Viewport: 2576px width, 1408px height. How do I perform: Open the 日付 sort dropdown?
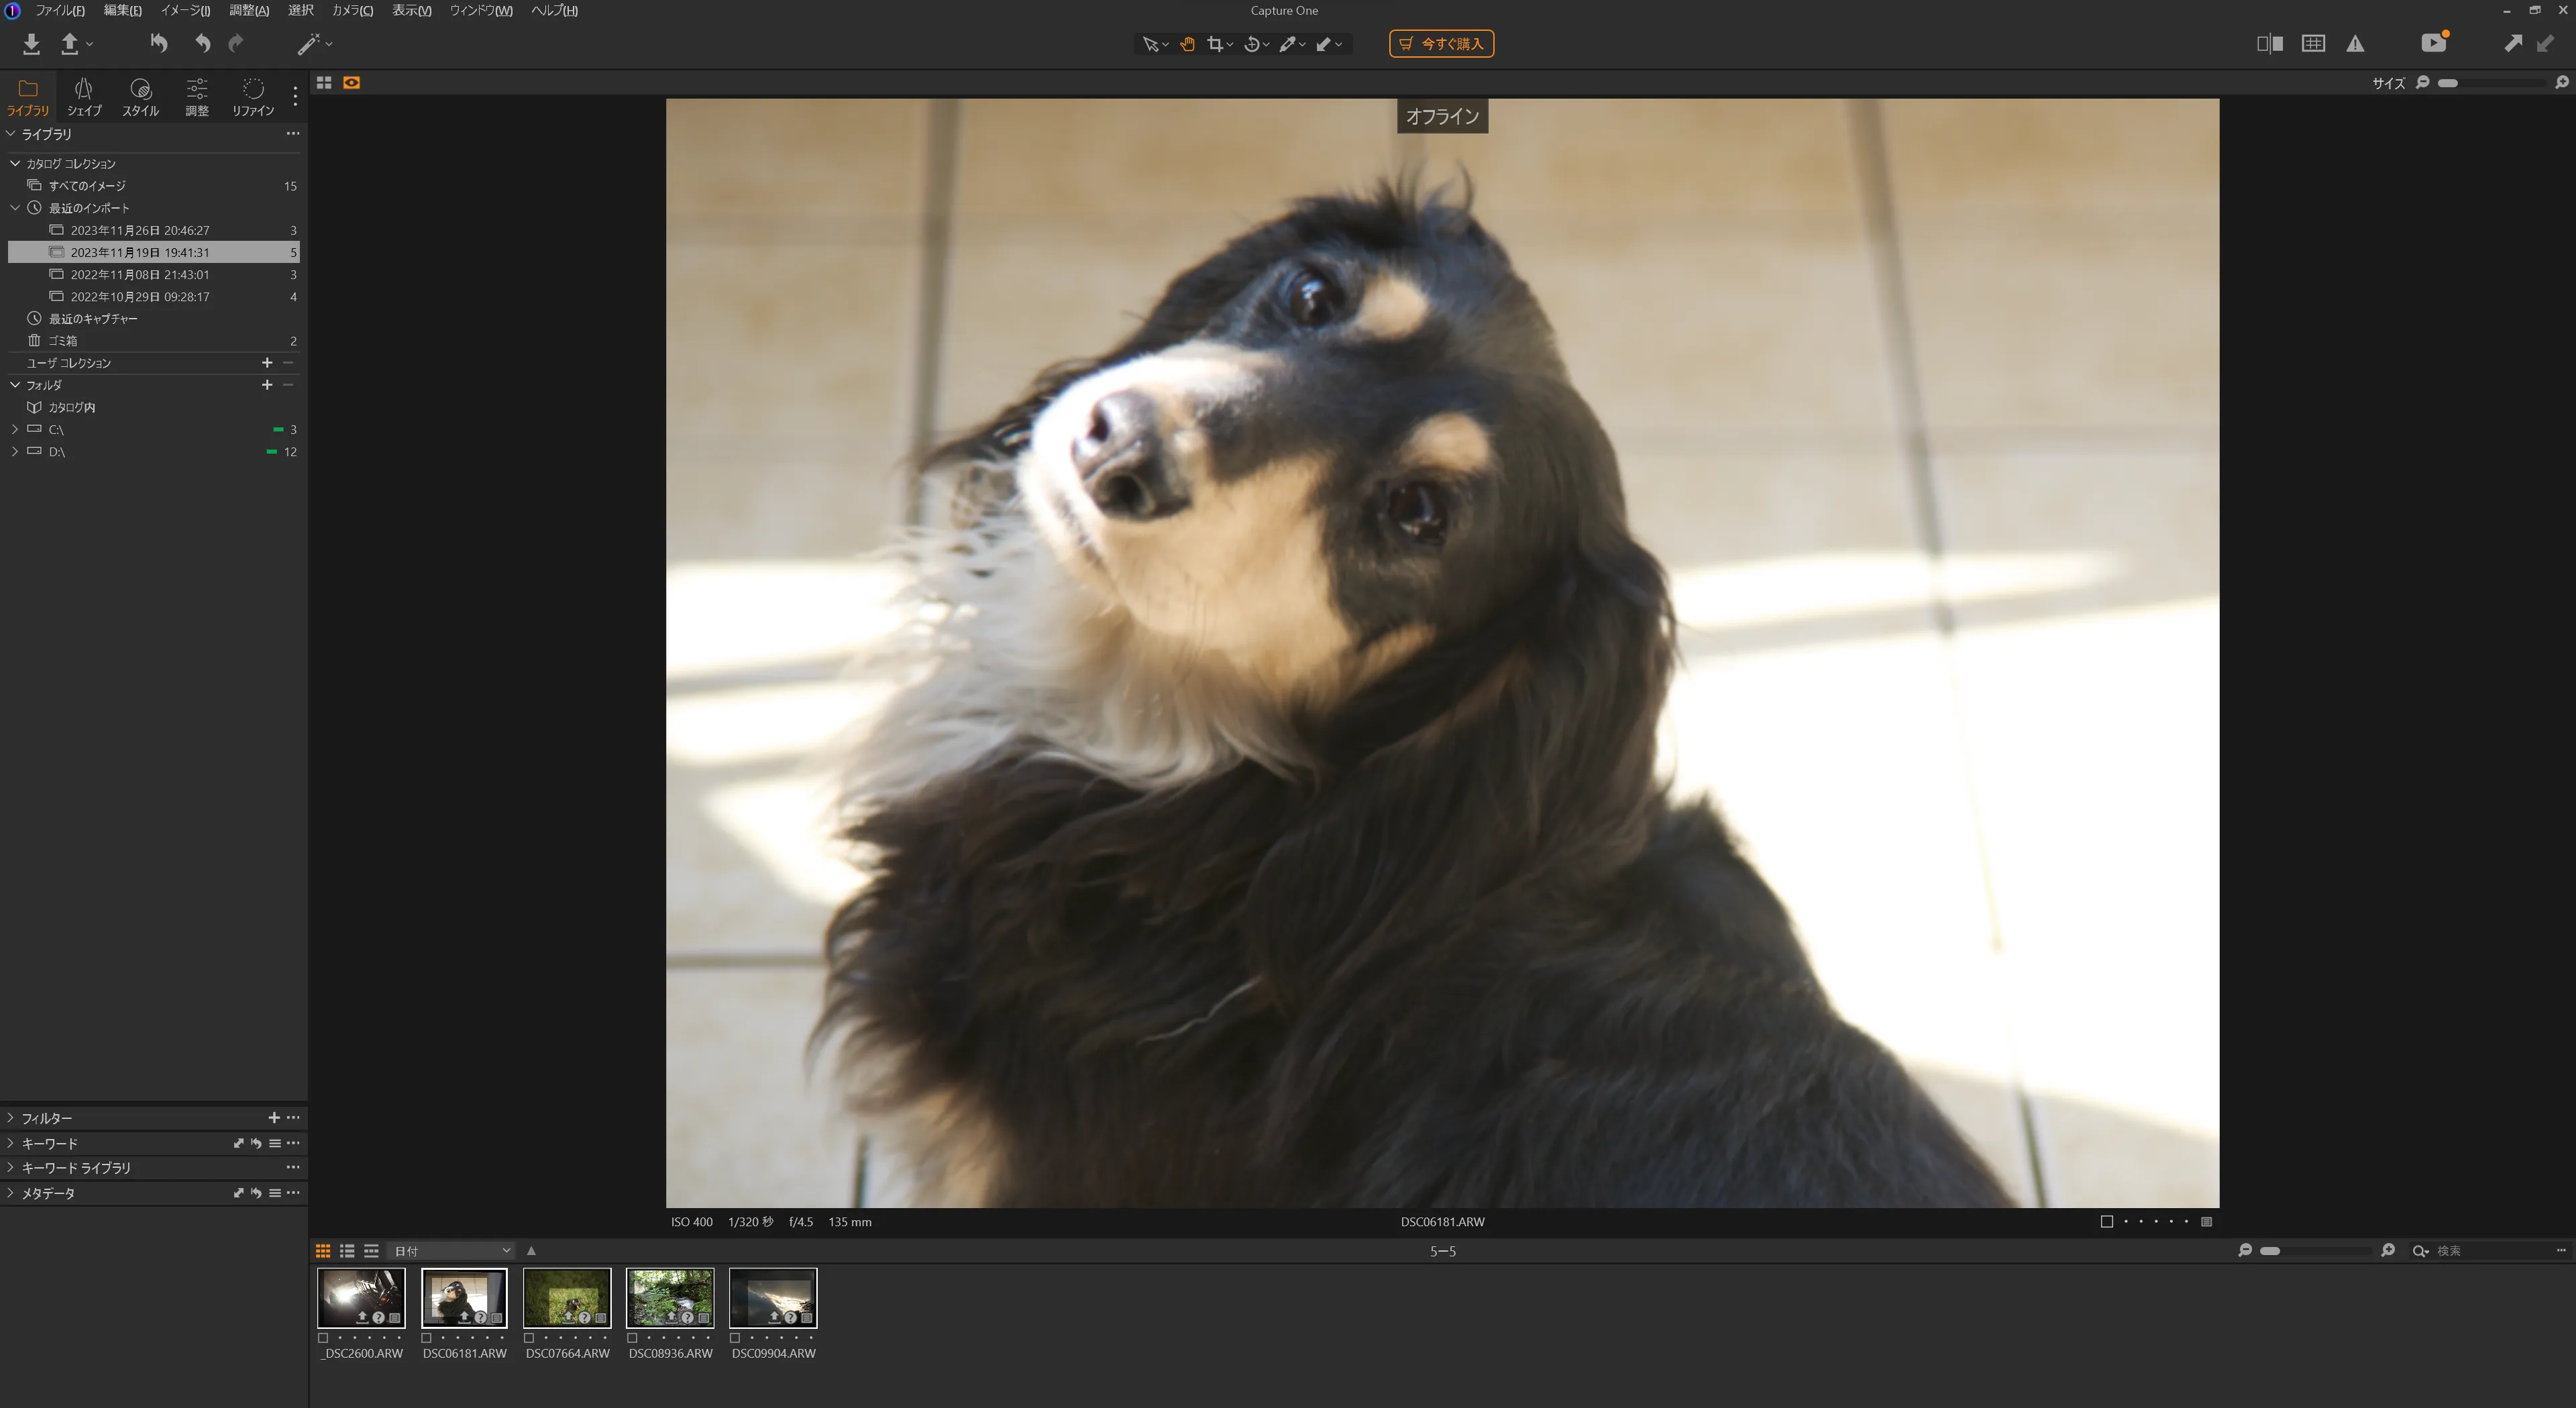[x=452, y=1251]
